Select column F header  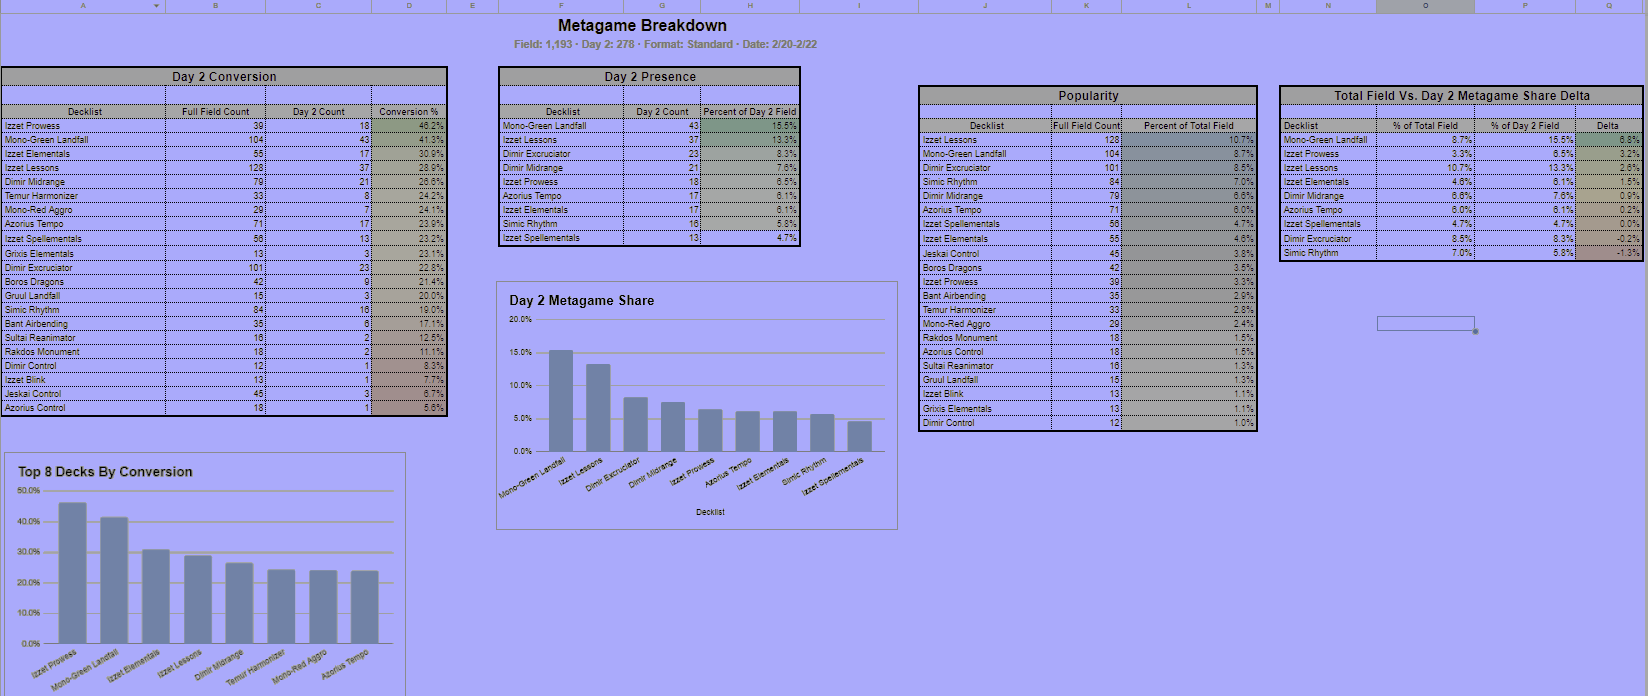click(x=560, y=6)
